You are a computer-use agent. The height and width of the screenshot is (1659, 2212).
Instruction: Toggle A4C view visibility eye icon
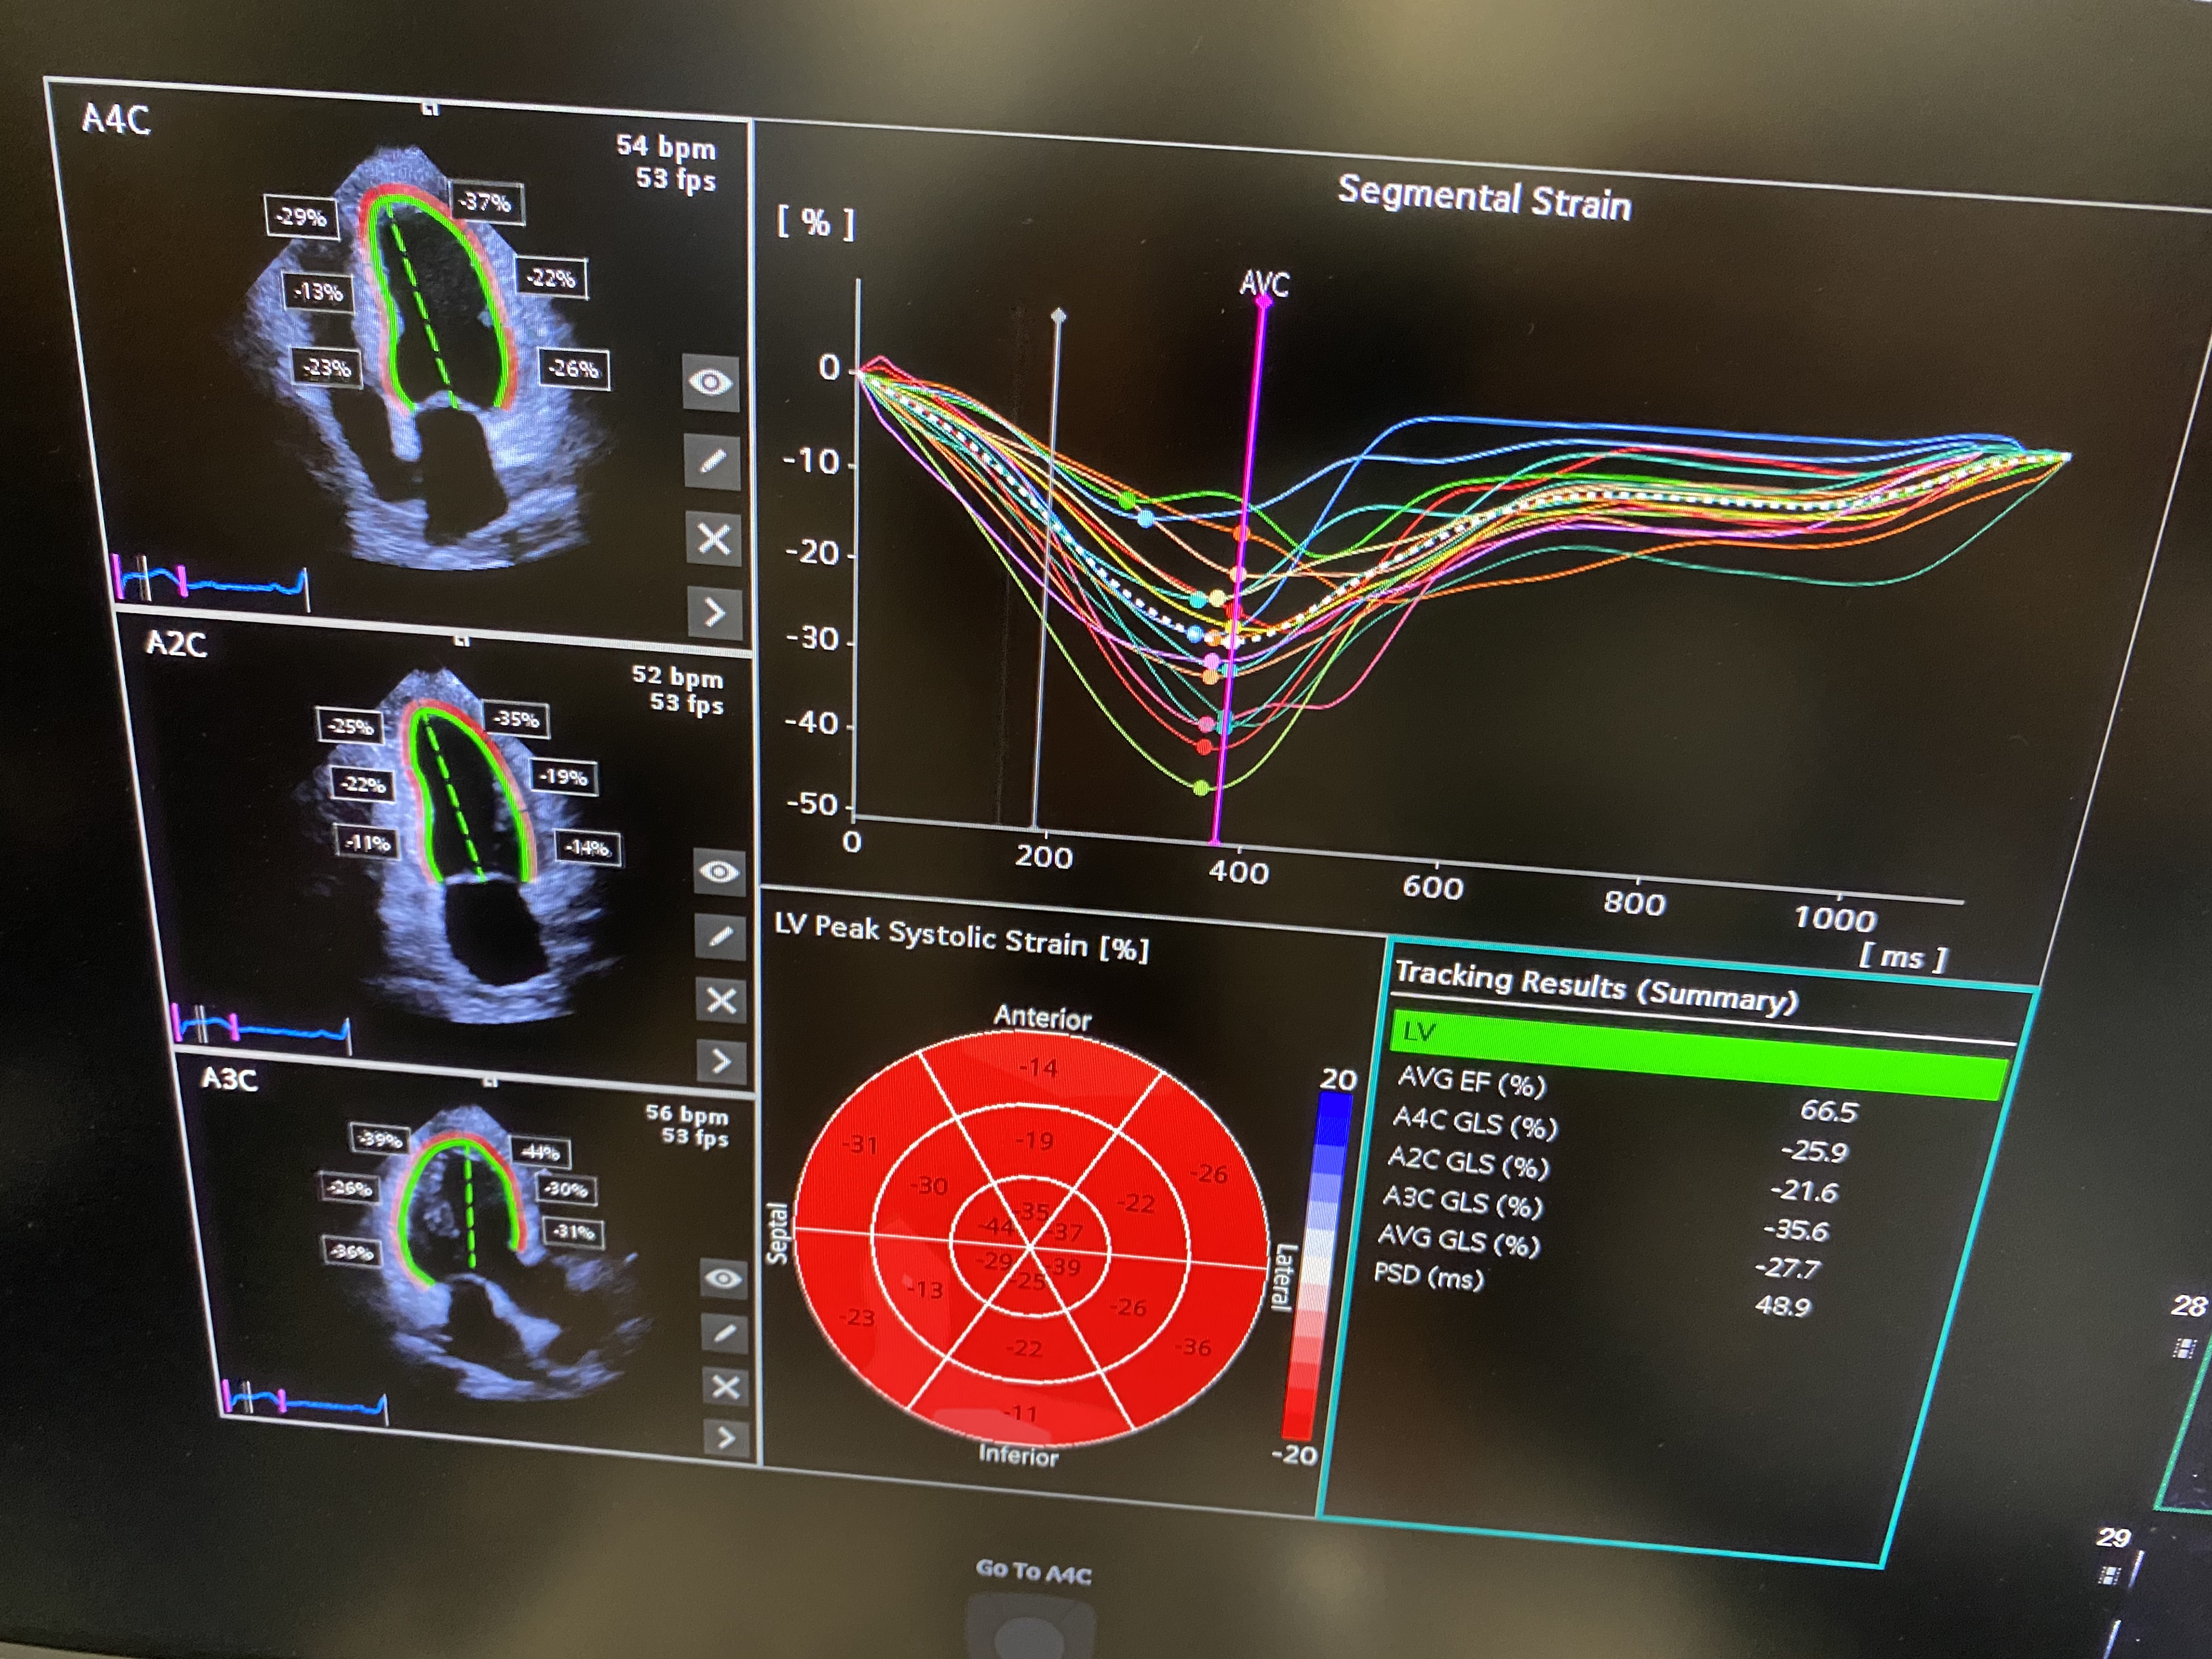(x=710, y=382)
